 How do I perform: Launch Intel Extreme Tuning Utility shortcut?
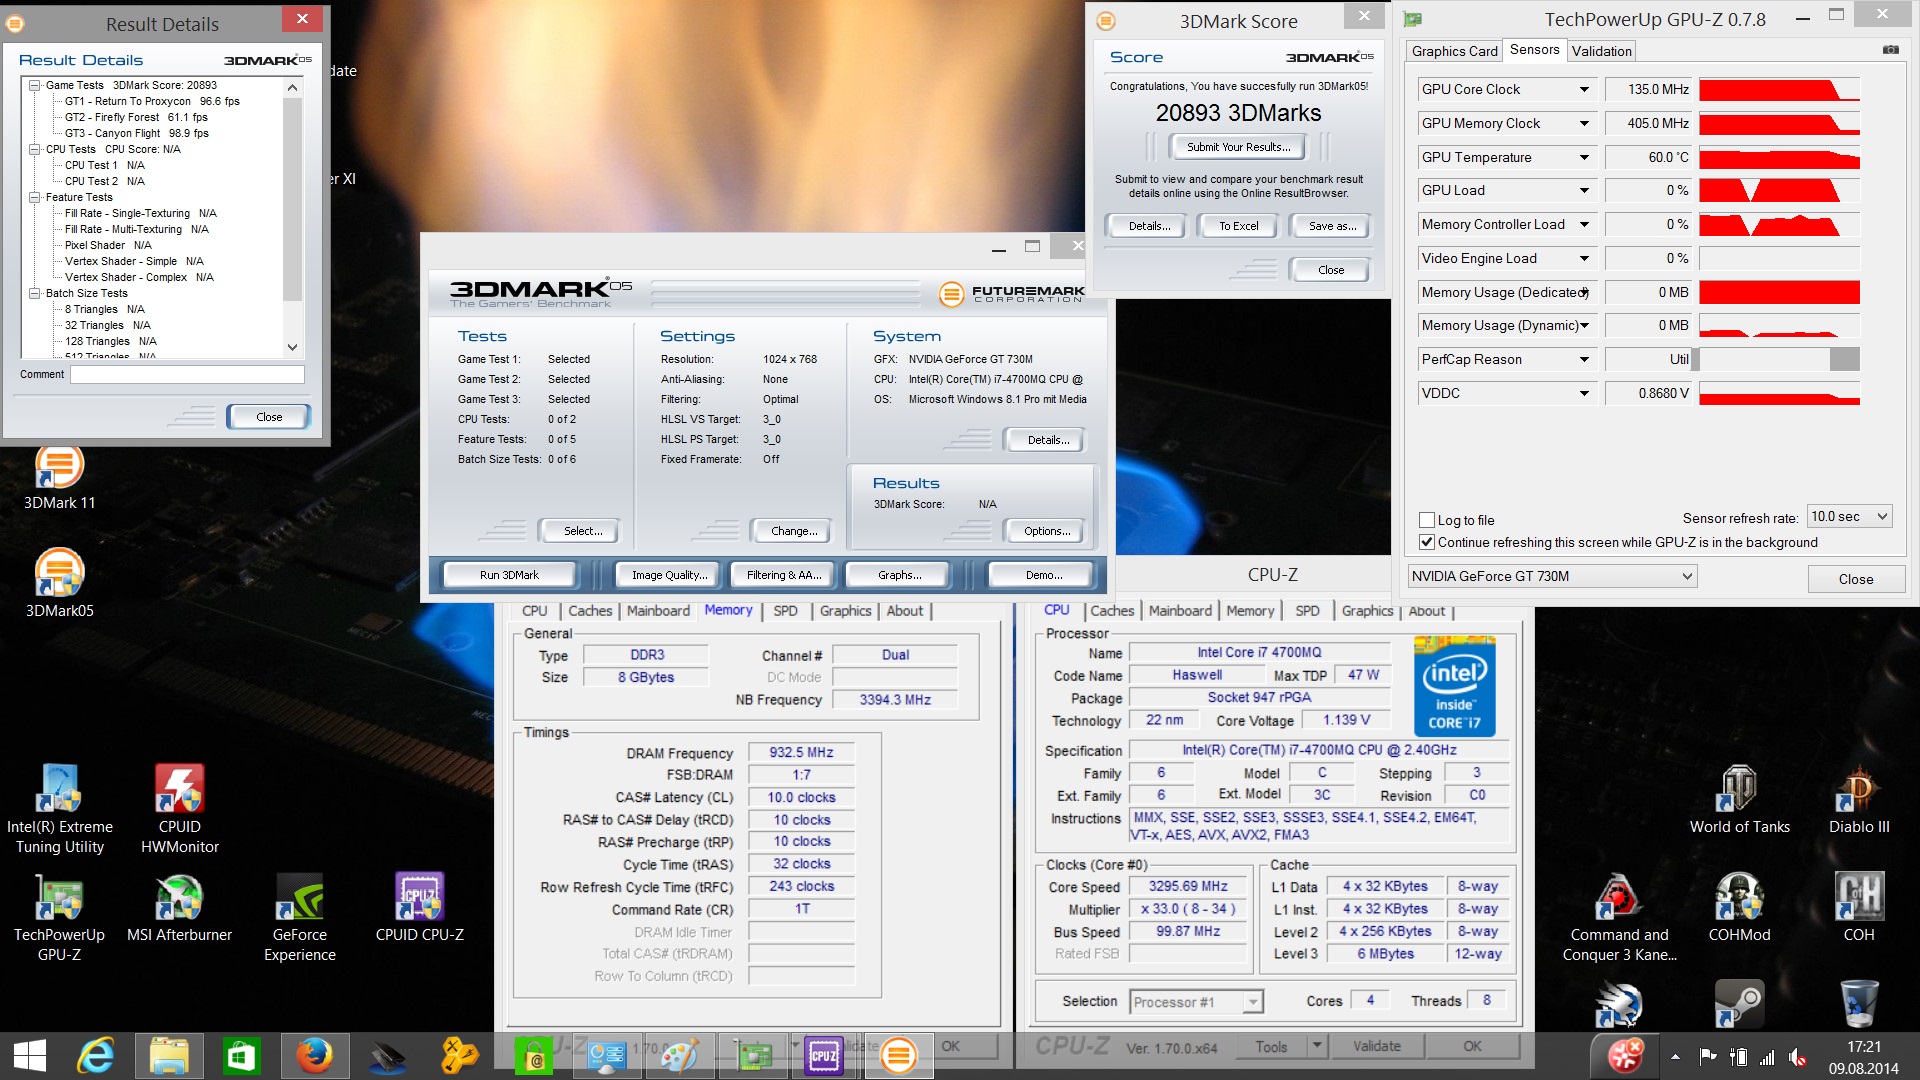[59, 808]
